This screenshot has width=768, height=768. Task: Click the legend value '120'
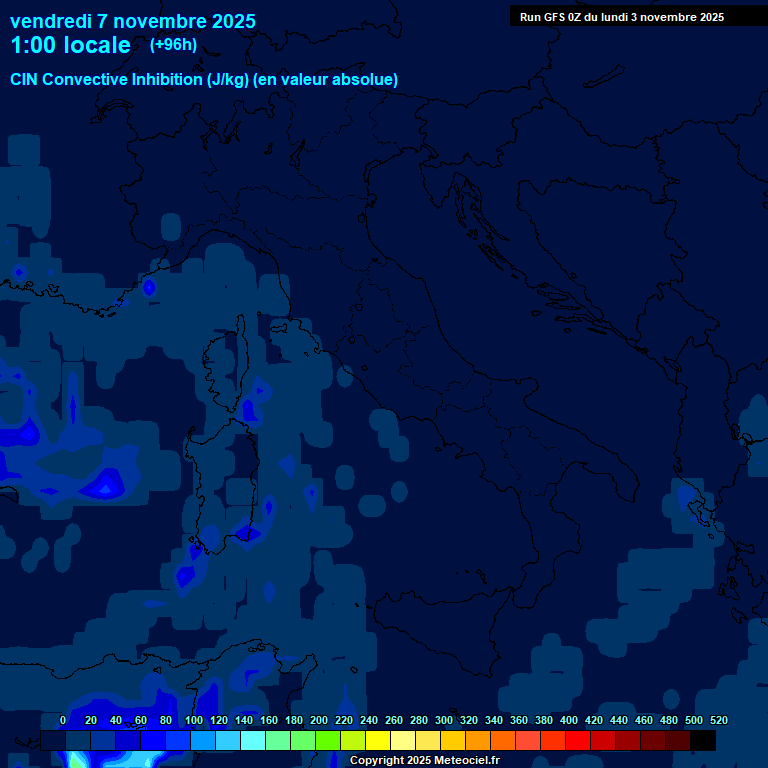218,720
